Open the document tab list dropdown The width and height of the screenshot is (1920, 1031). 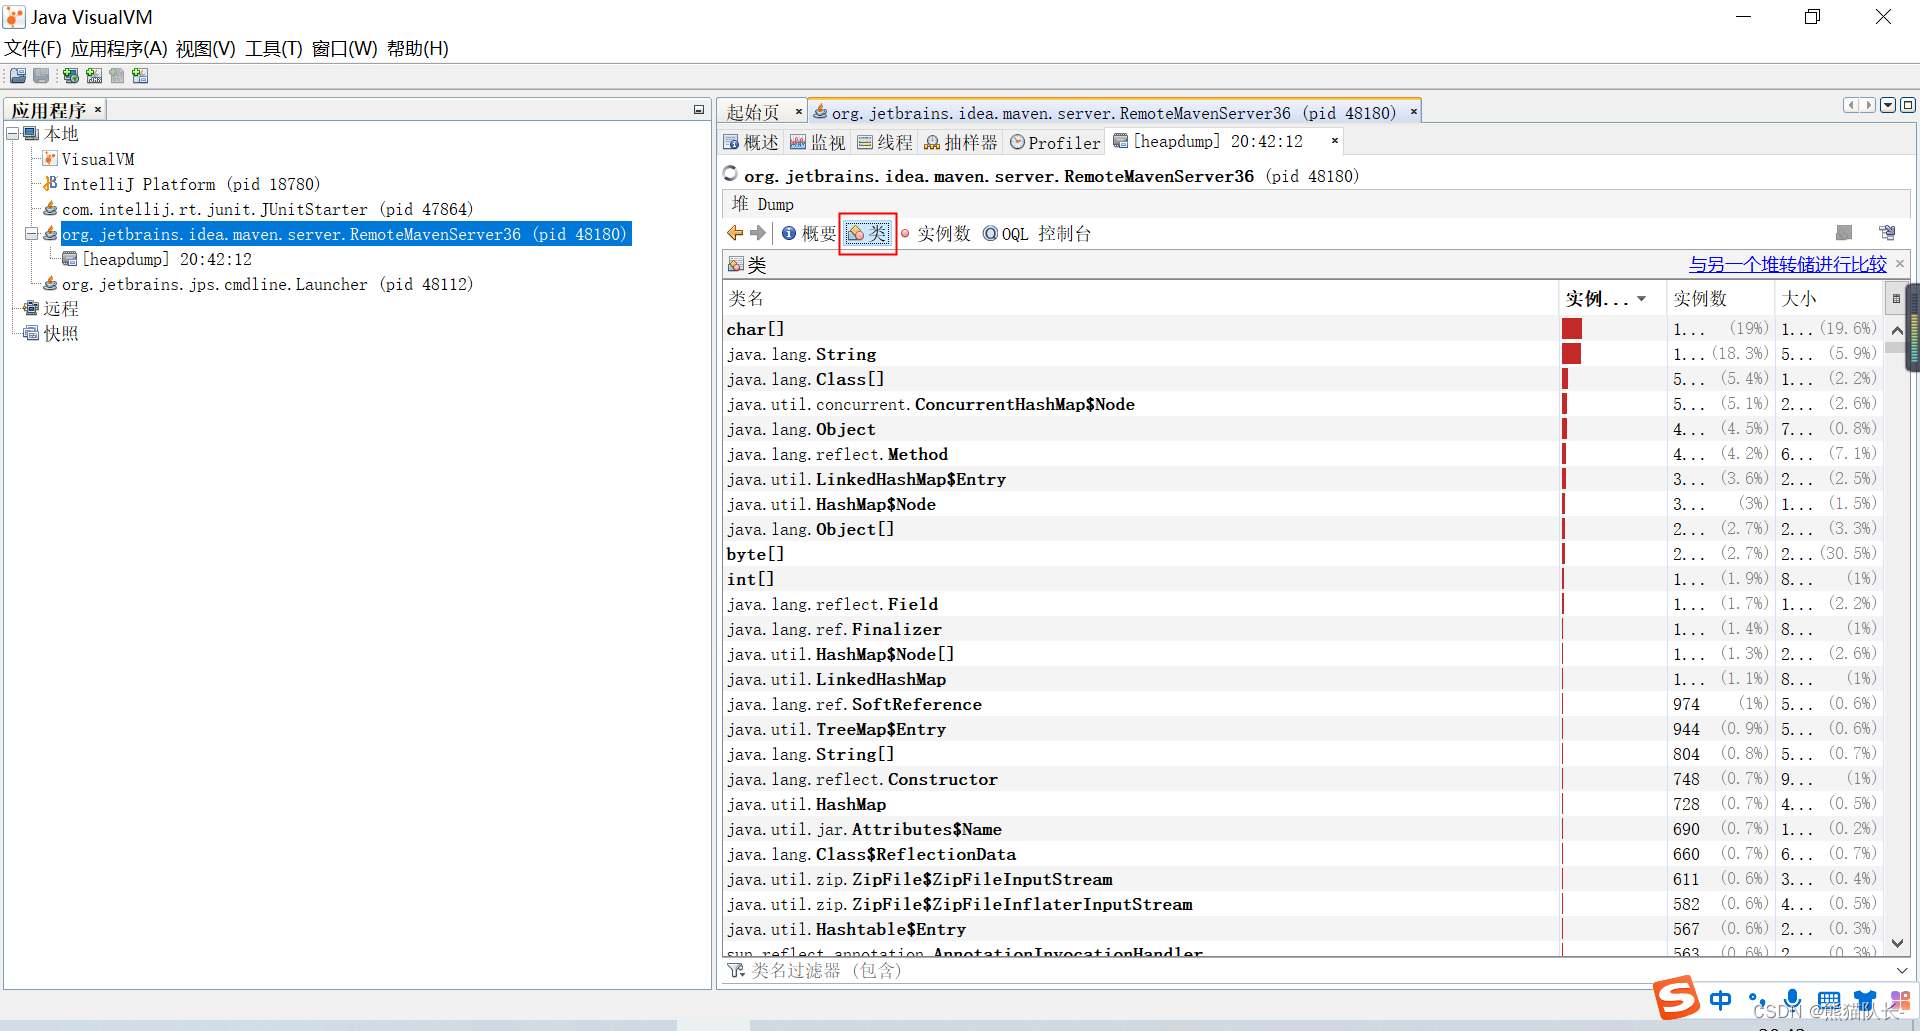point(1888,105)
